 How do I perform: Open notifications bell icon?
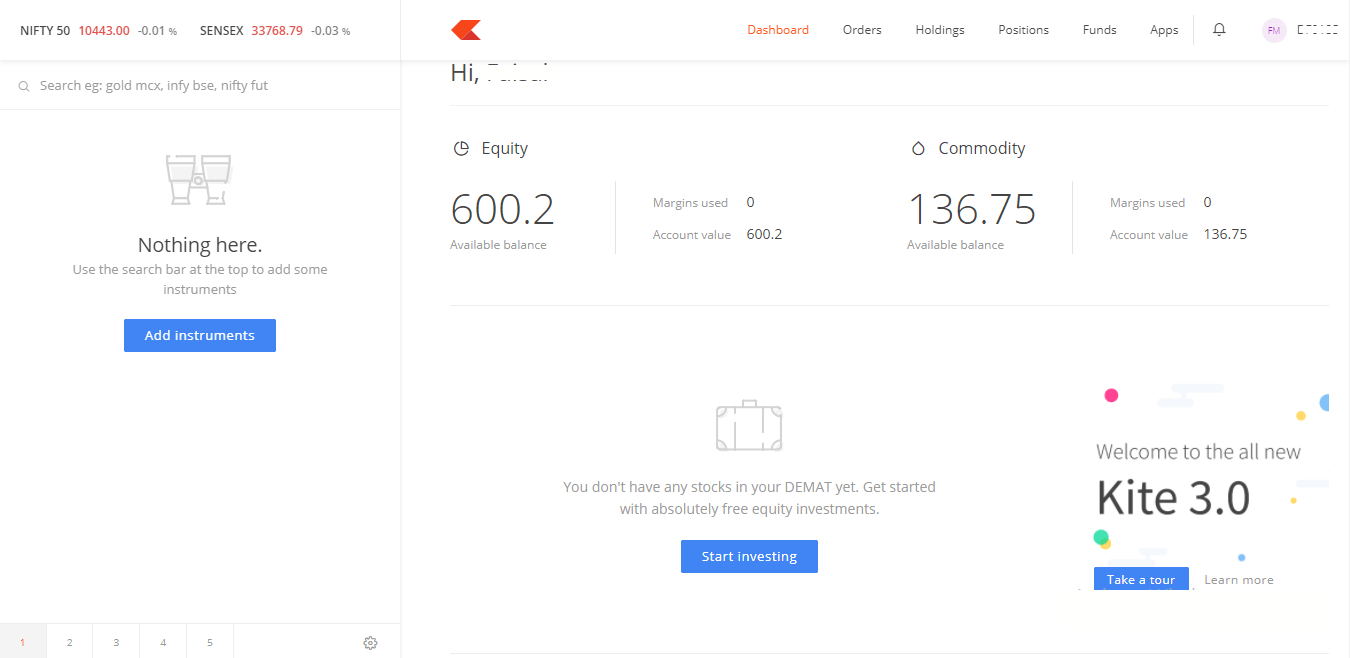(1219, 30)
